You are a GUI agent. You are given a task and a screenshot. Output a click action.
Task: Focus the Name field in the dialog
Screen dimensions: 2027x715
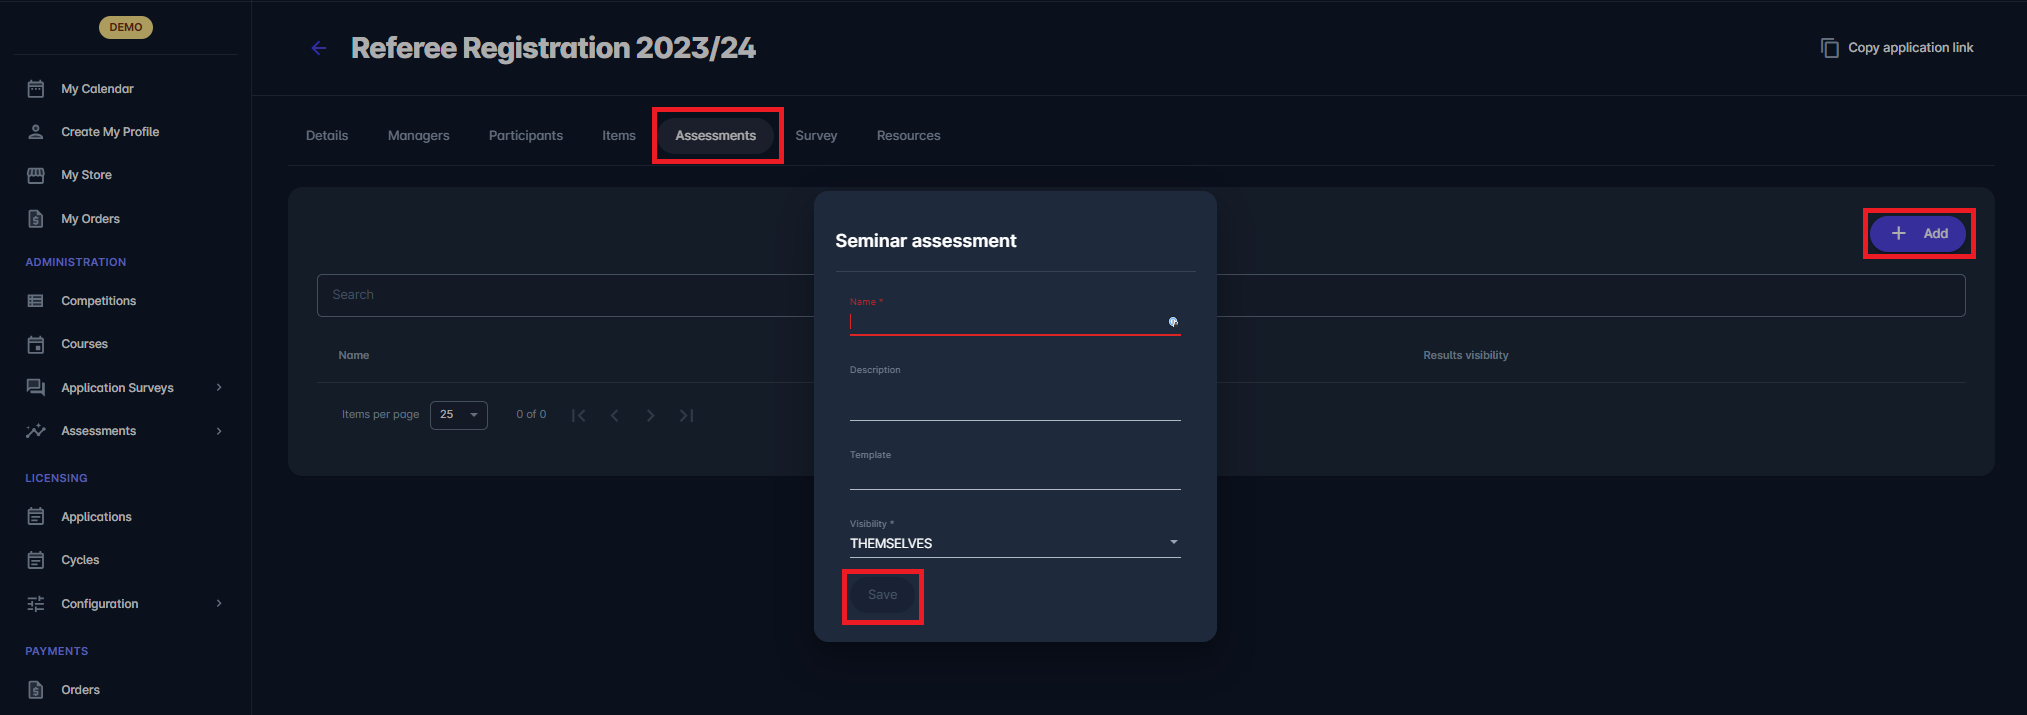click(1005, 322)
